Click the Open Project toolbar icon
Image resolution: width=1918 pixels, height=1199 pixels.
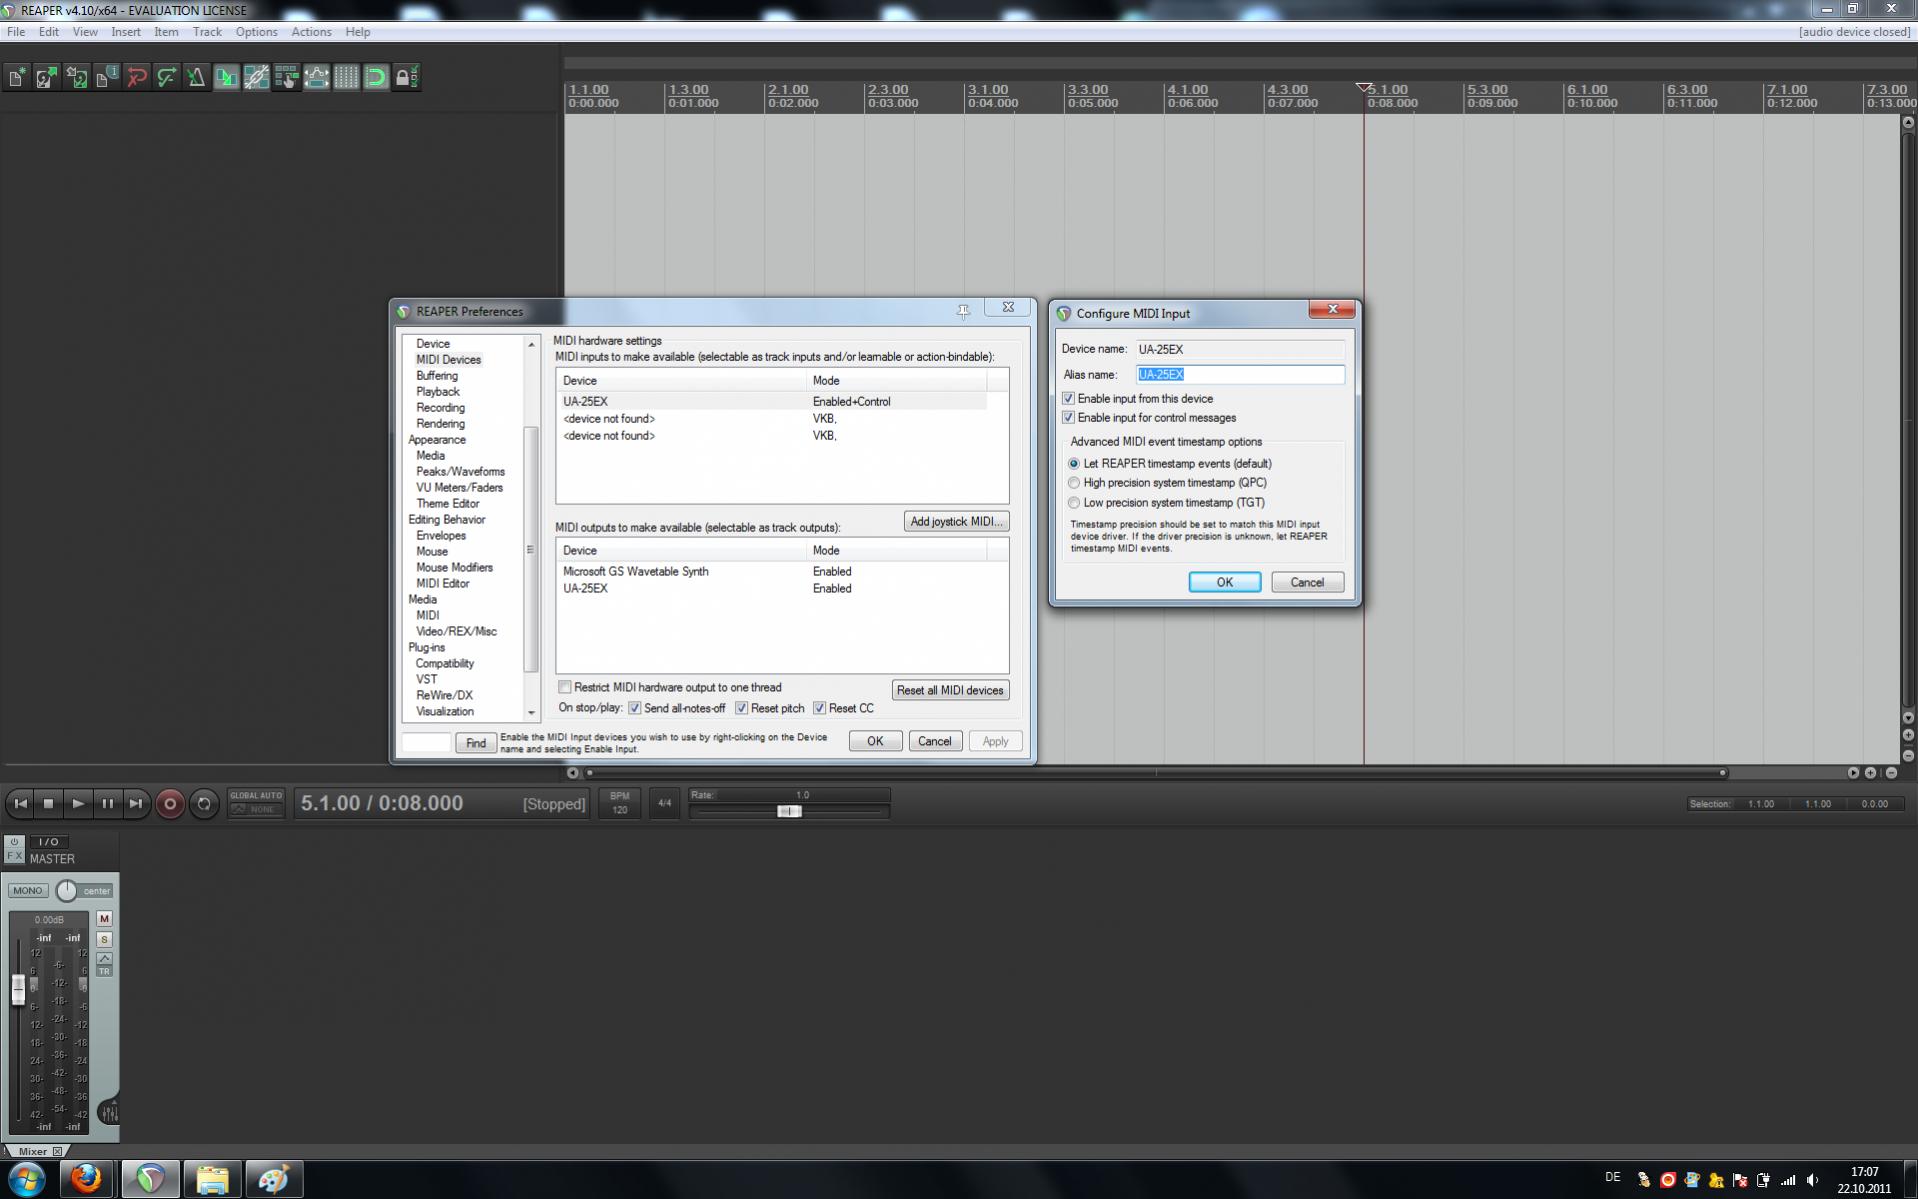(x=47, y=77)
